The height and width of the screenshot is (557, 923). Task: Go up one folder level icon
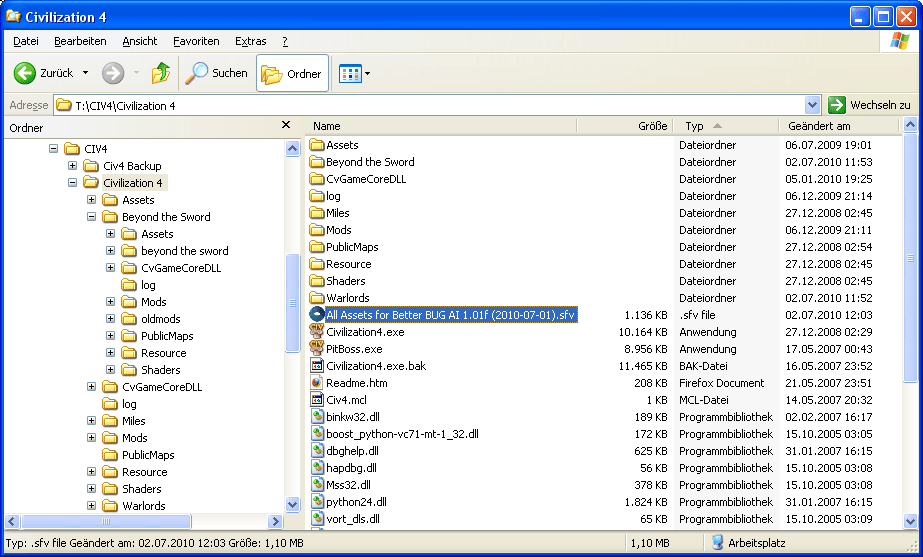point(161,73)
